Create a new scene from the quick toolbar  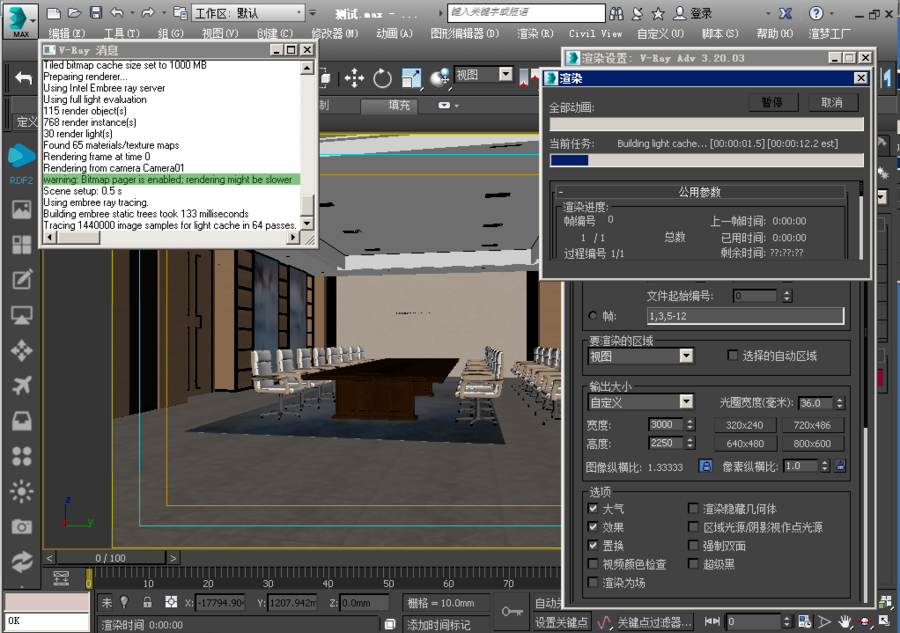pos(53,13)
